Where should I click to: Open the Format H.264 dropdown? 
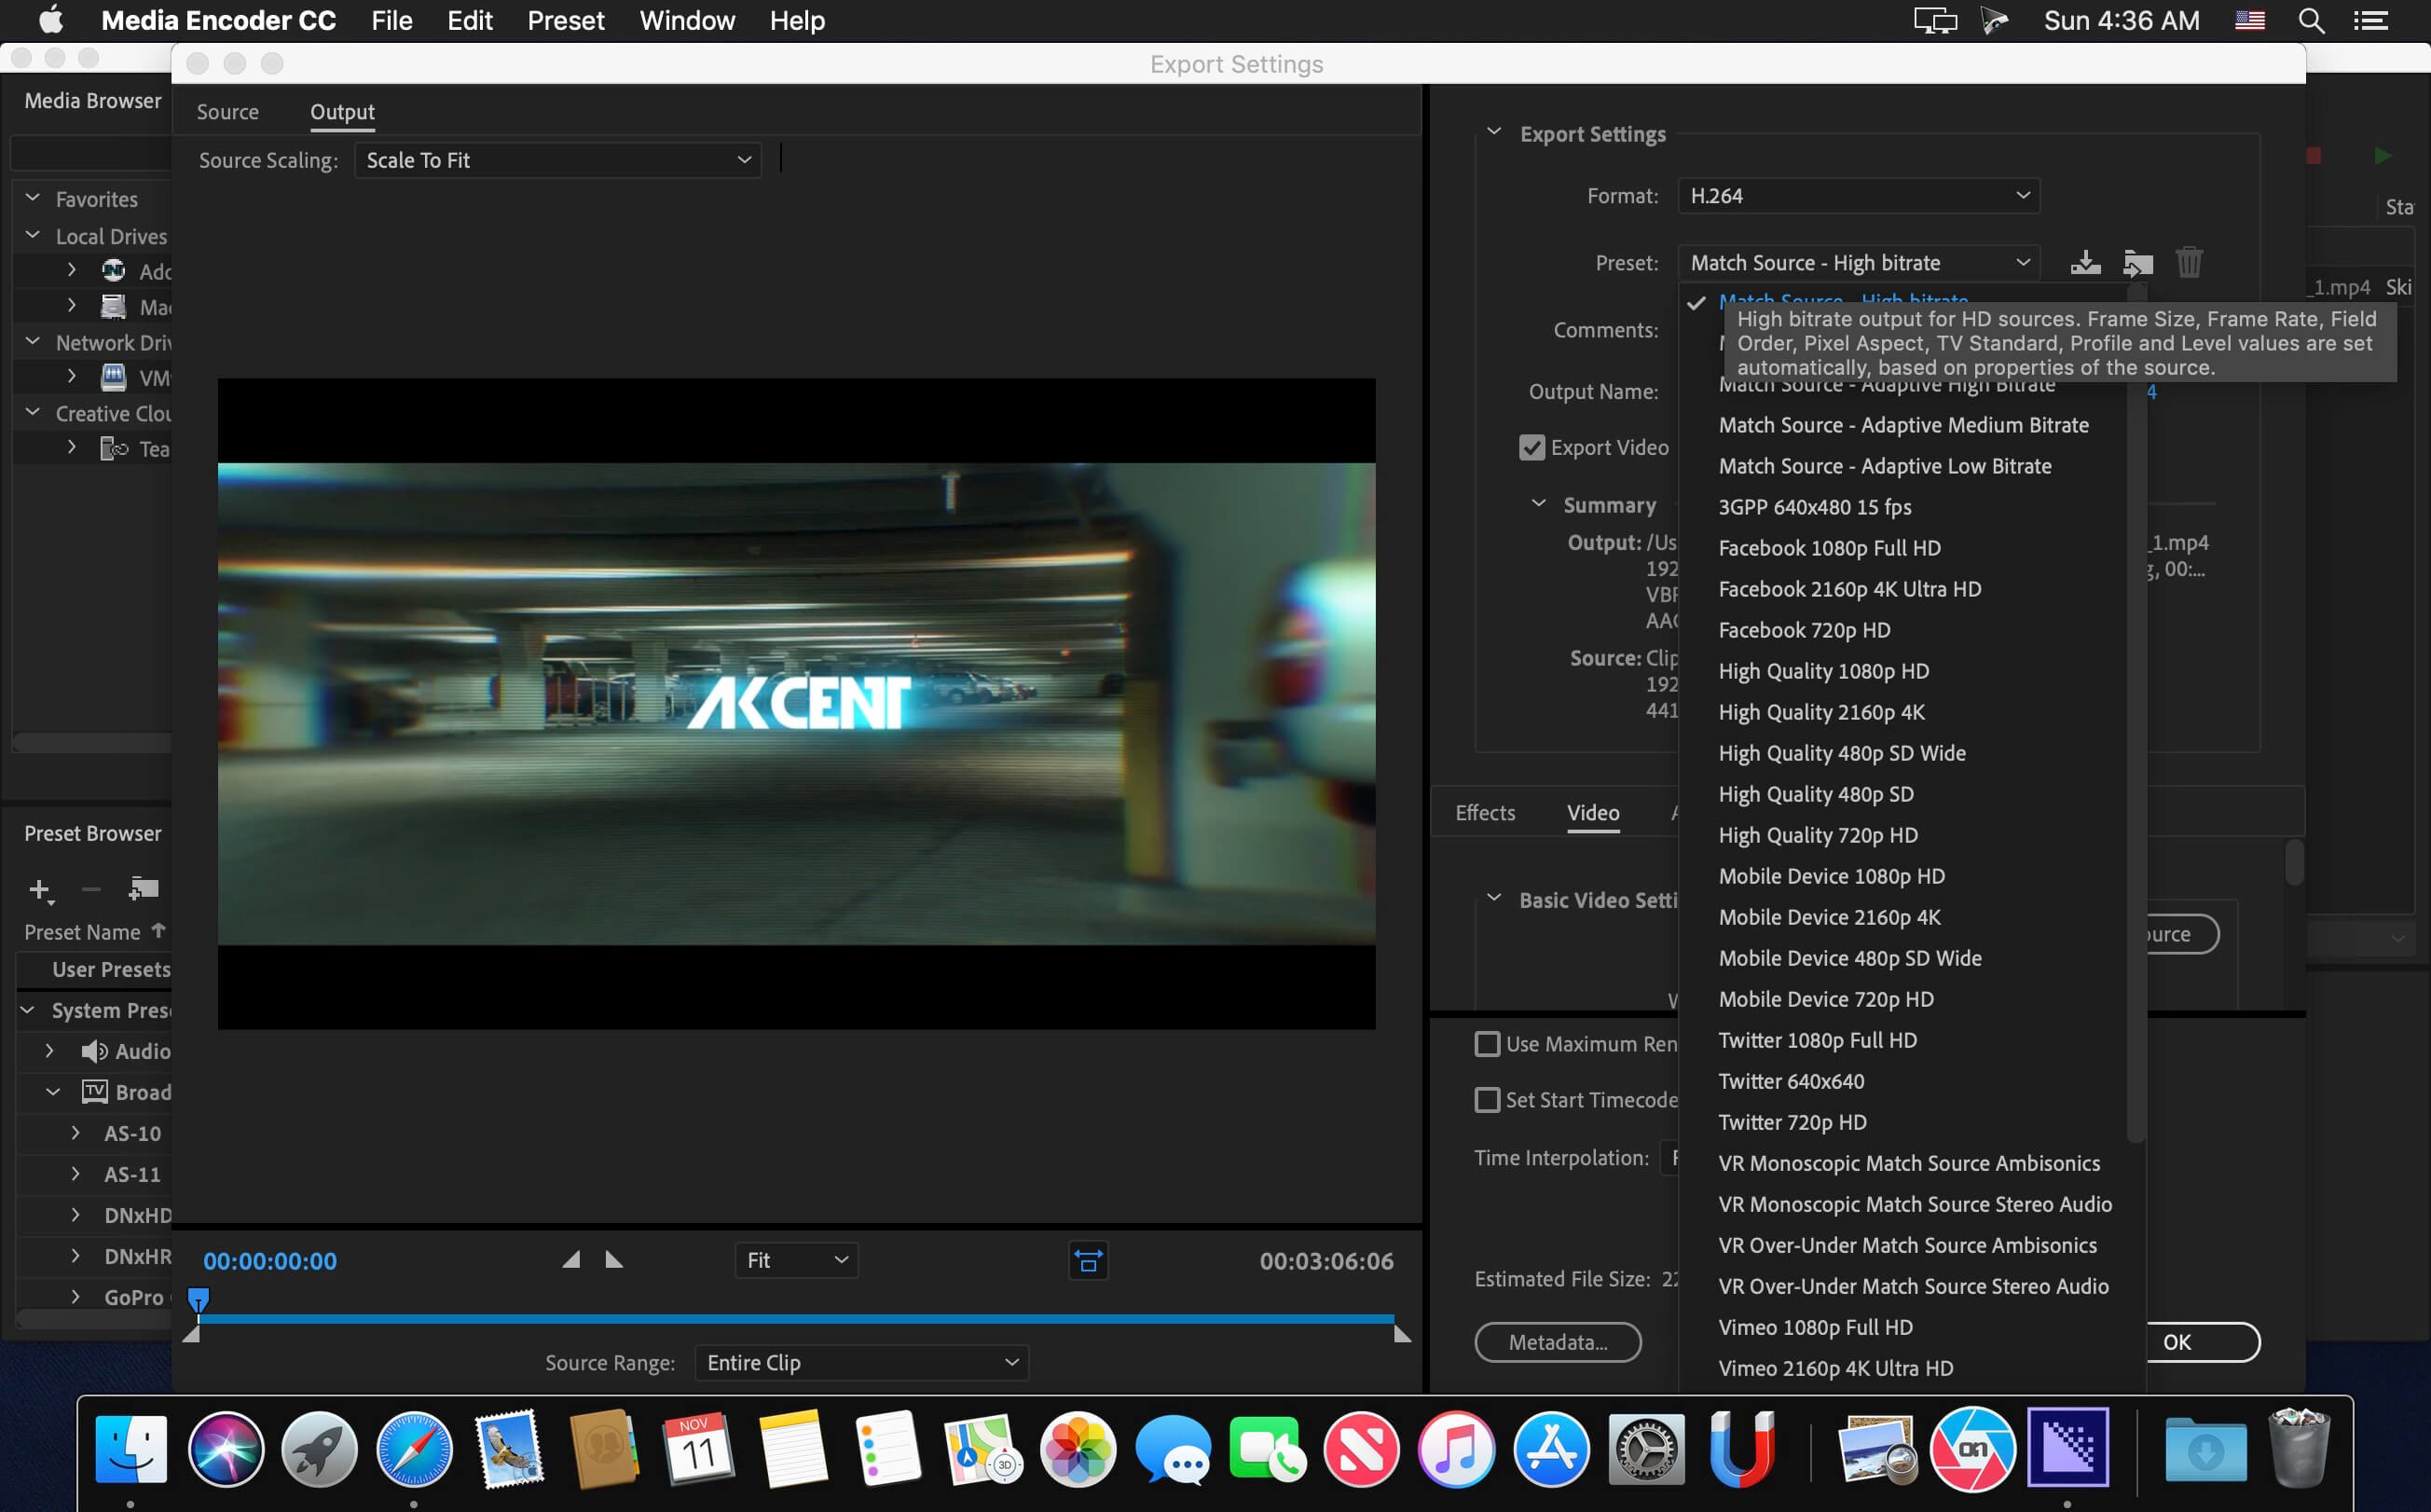(x=1858, y=196)
